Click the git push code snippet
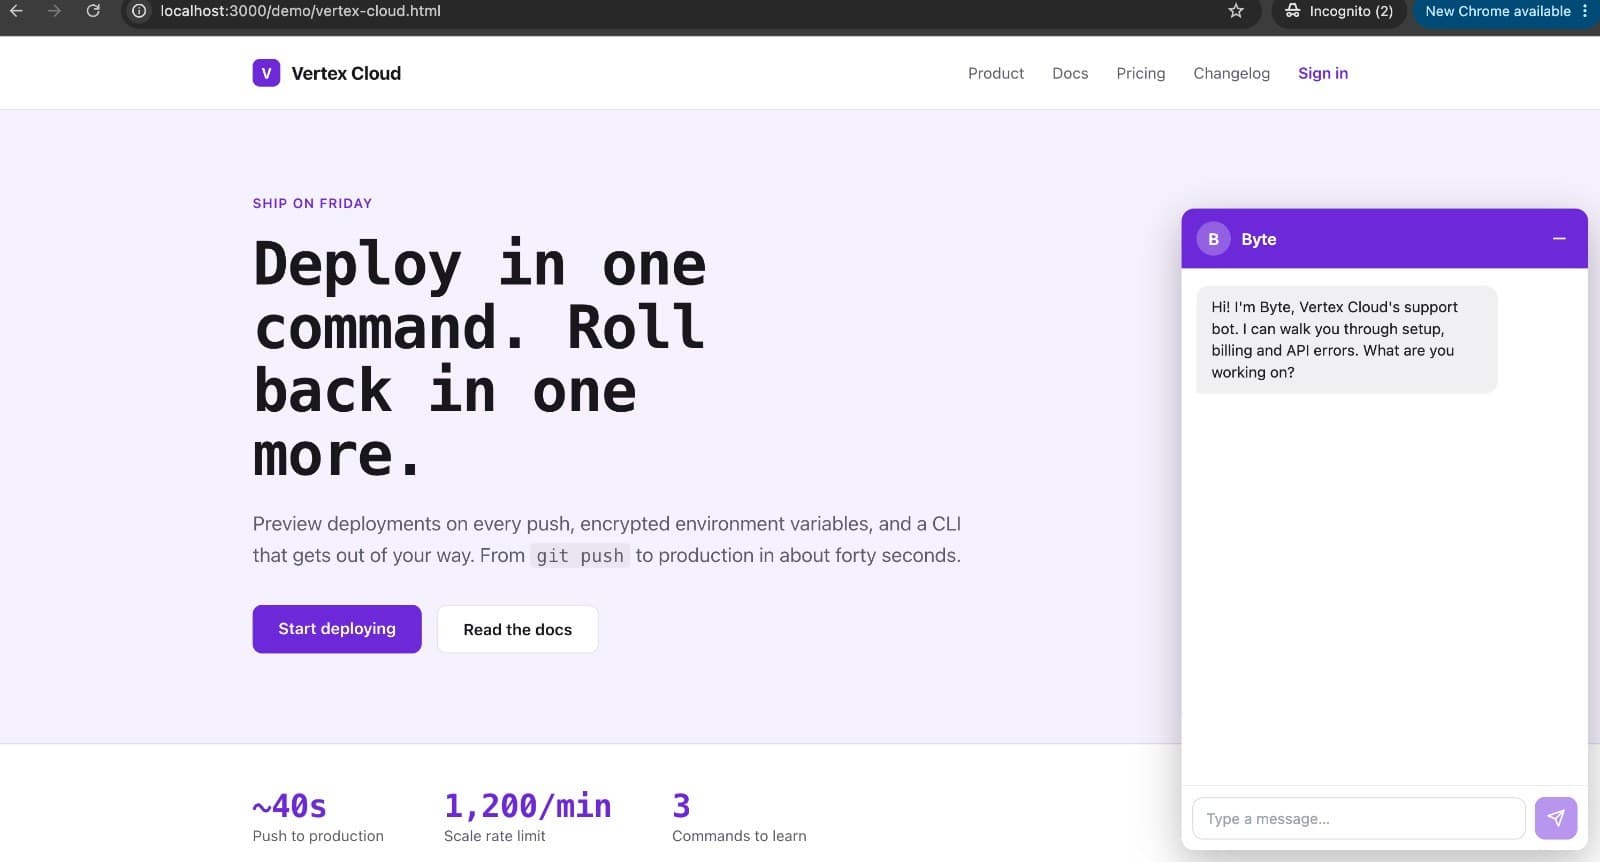Image resolution: width=1600 pixels, height=862 pixels. 580,556
